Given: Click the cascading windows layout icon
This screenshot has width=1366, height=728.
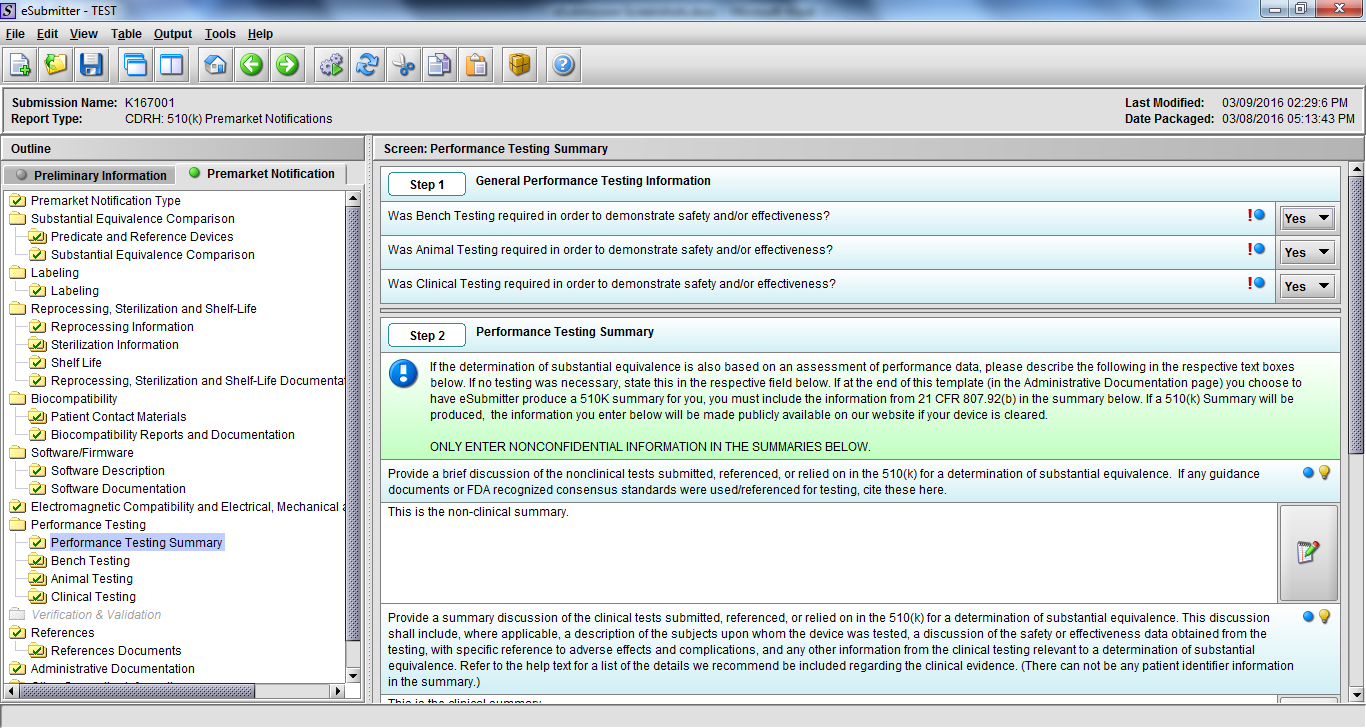Looking at the screenshot, I should [135, 65].
